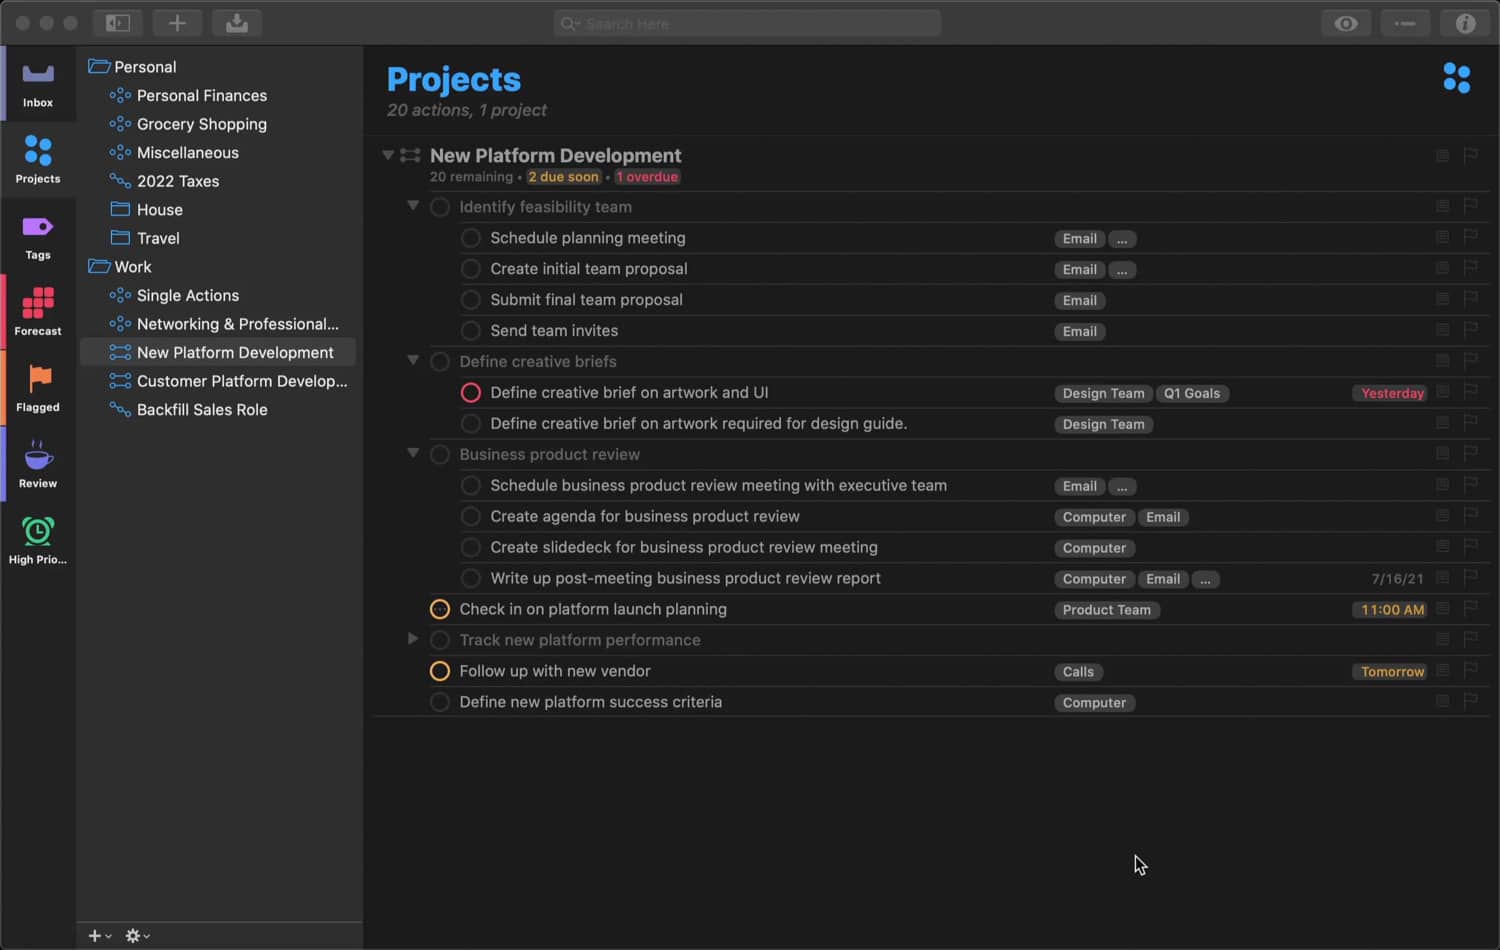Select 'Customer Platform Develop...' in the sidebar

click(x=242, y=381)
